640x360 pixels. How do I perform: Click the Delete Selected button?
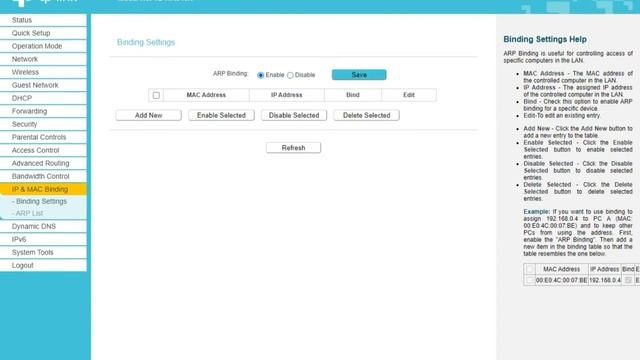(x=367, y=116)
